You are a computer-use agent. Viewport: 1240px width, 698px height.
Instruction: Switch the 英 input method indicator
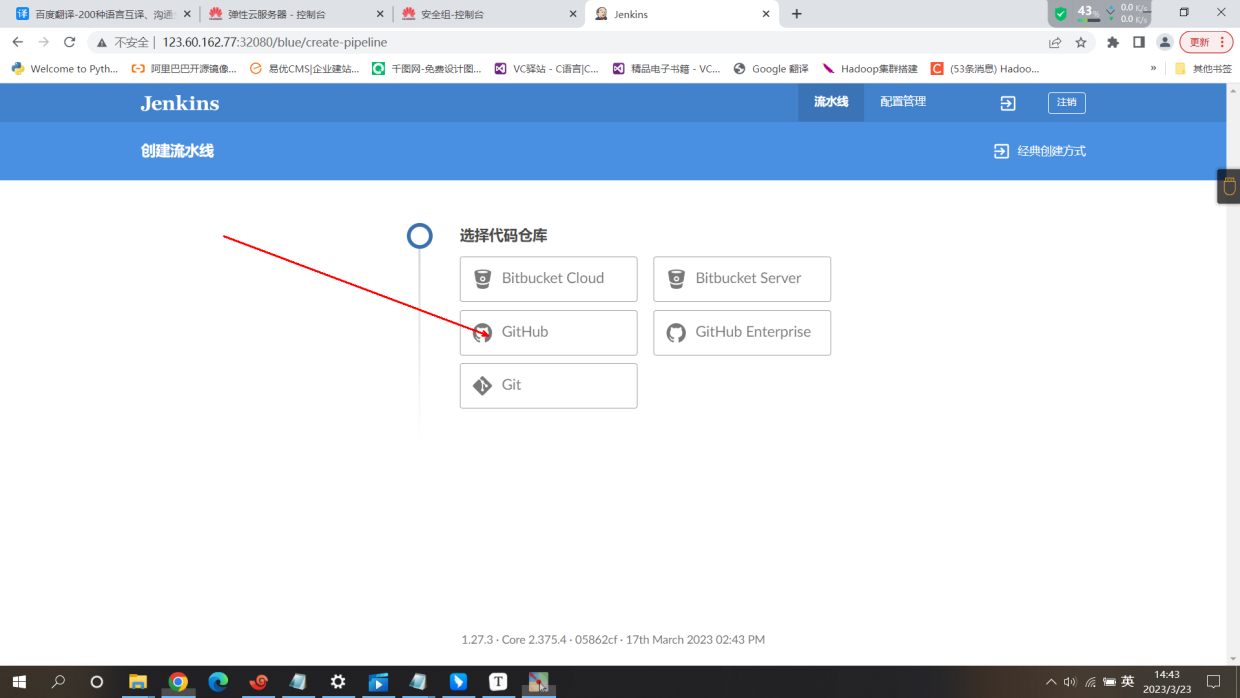pos(1128,682)
